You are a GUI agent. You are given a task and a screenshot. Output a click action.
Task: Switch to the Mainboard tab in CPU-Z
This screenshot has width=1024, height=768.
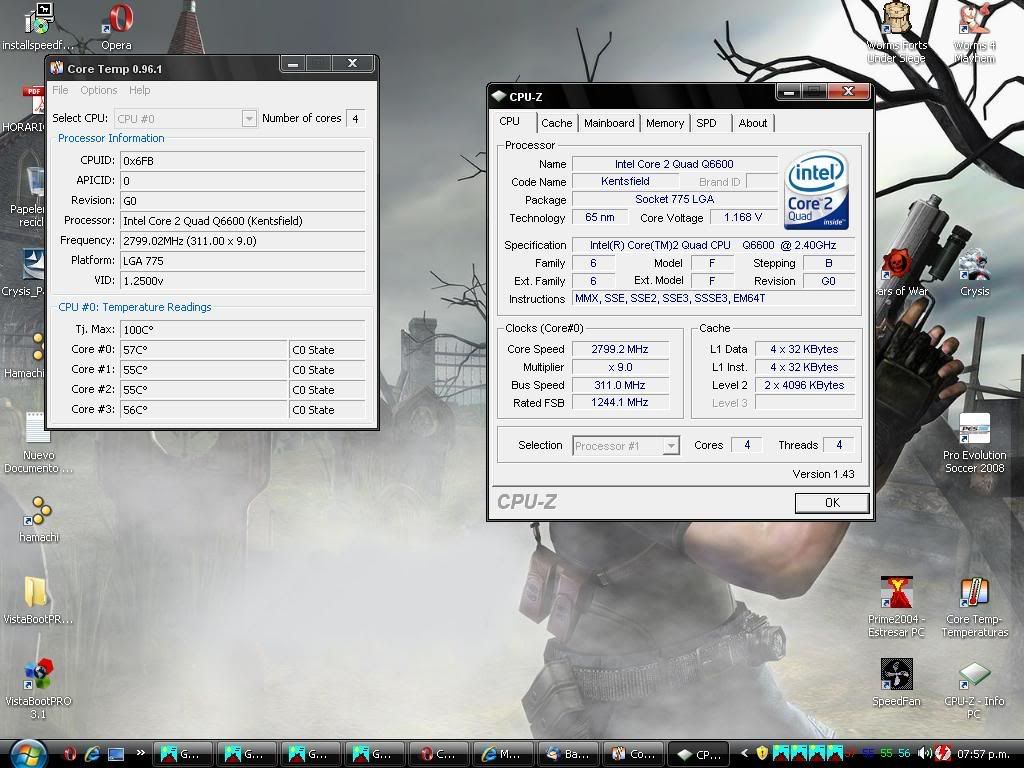click(609, 123)
